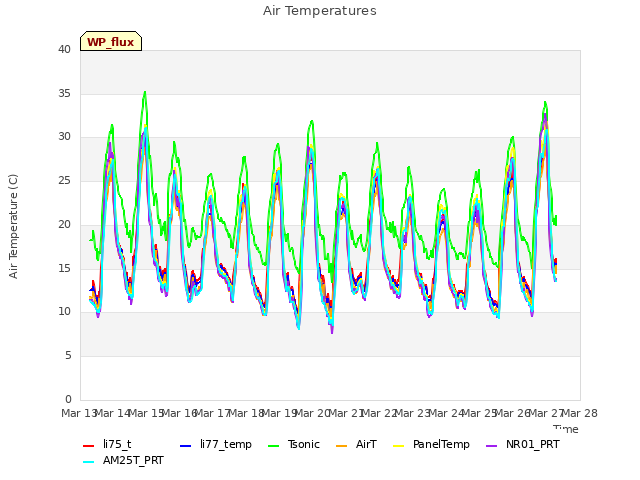
Task: Click the y-axis value 0
Action: coord(68,399)
